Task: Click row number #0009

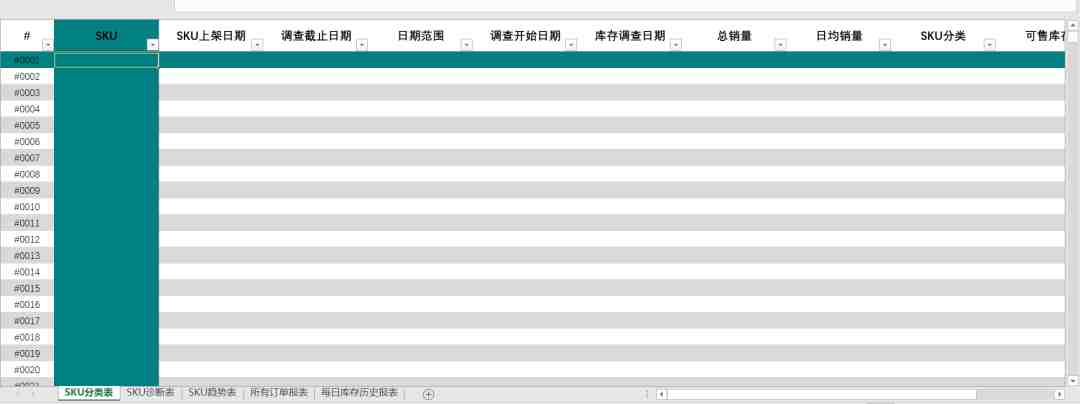Action: click(27, 191)
